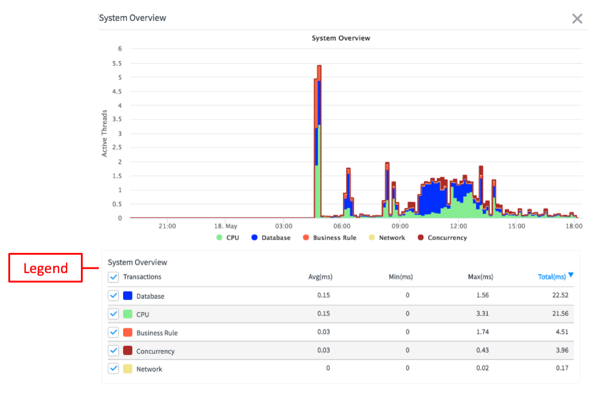Click Concurrency max value 0.43

[483, 350]
